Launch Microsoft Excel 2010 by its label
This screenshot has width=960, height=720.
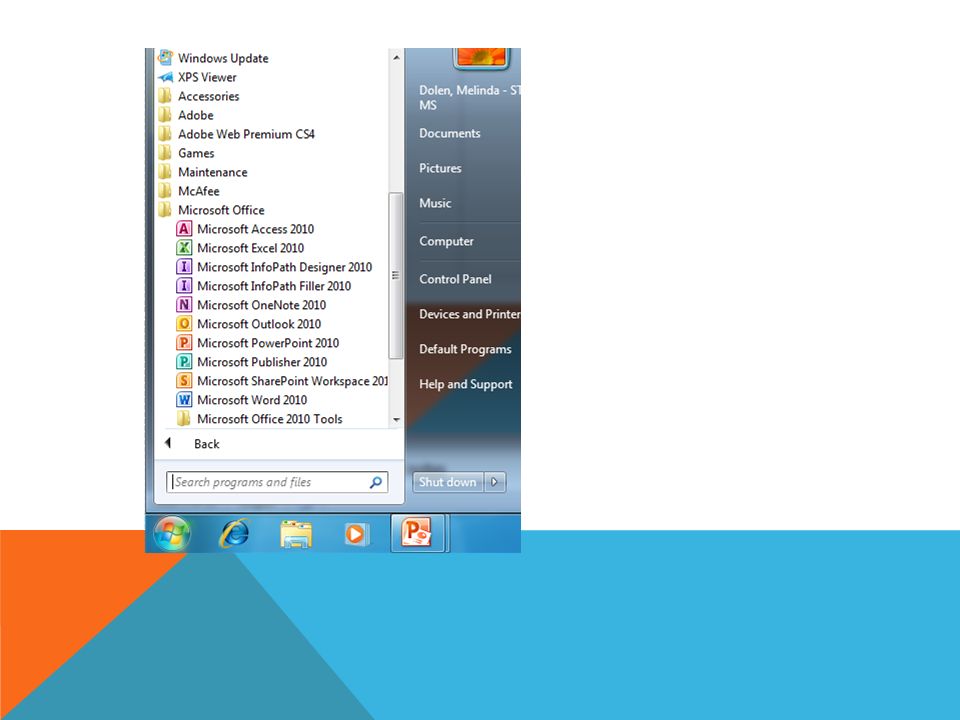tap(250, 248)
